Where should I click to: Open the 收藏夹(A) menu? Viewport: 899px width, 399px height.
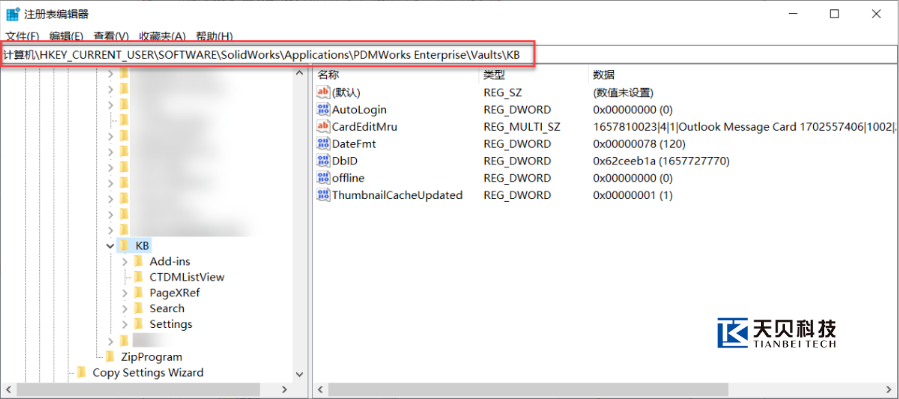click(163, 36)
